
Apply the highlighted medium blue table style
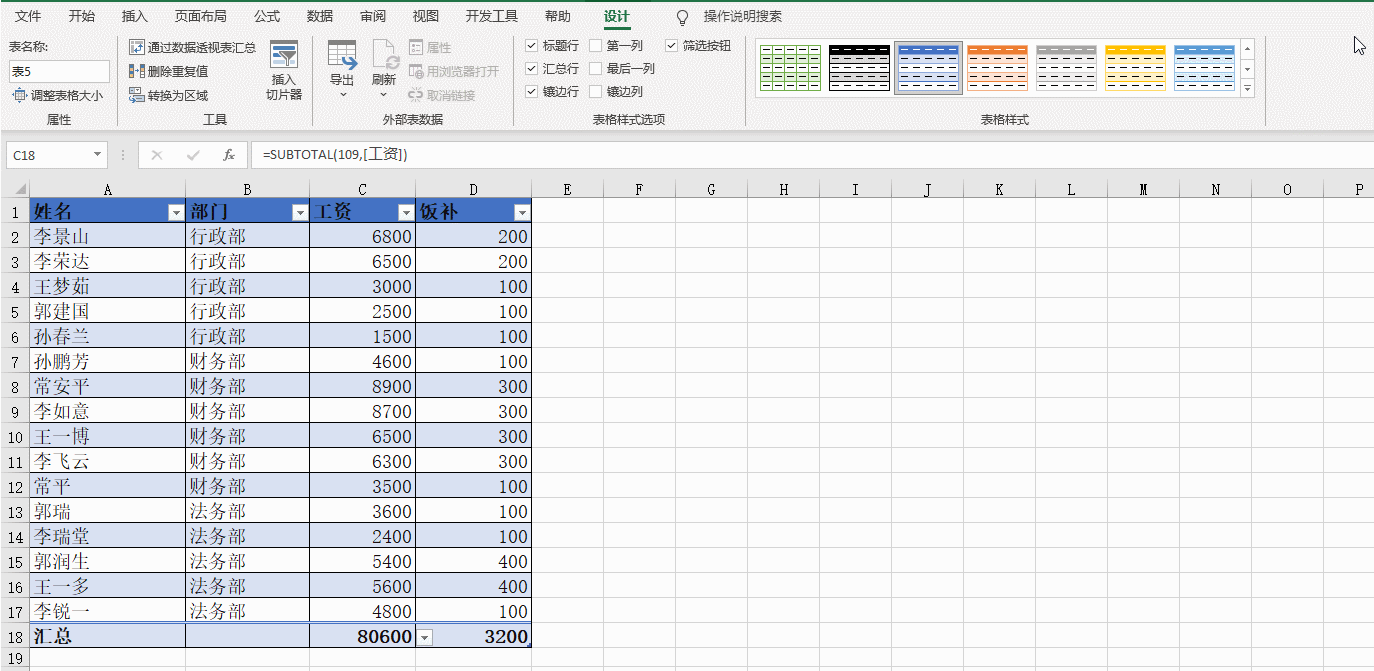click(928, 68)
